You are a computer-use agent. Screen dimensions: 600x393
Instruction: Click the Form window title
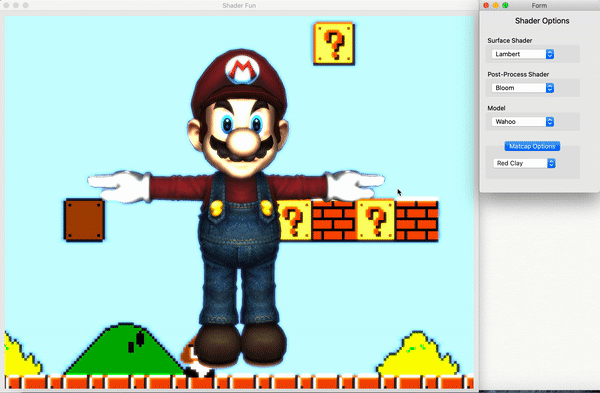tap(539, 5)
